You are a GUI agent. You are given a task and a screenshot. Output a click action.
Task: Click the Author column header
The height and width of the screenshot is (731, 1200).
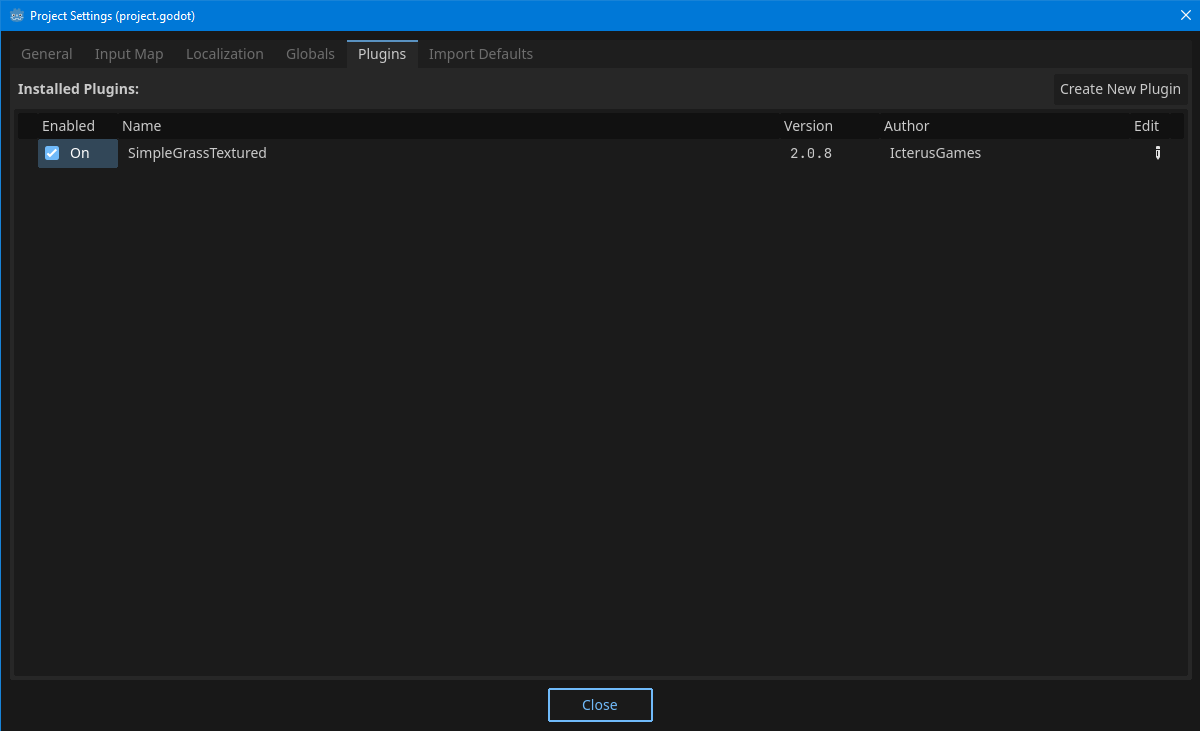click(906, 126)
